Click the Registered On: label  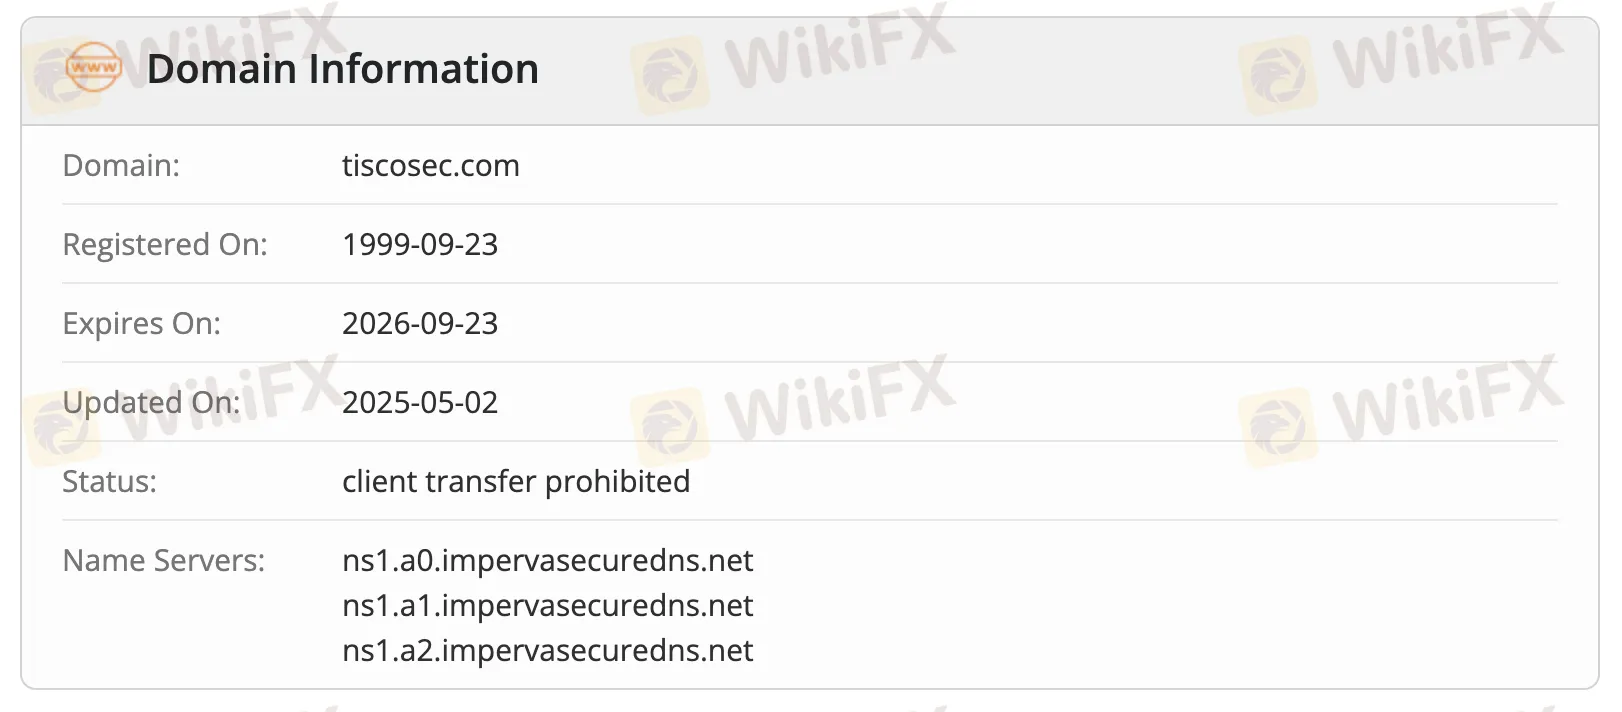point(165,244)
